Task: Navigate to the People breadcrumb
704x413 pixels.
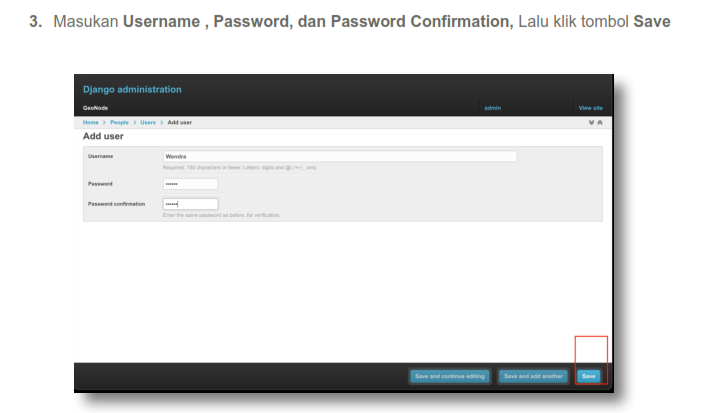Action: tap(119, 122)
